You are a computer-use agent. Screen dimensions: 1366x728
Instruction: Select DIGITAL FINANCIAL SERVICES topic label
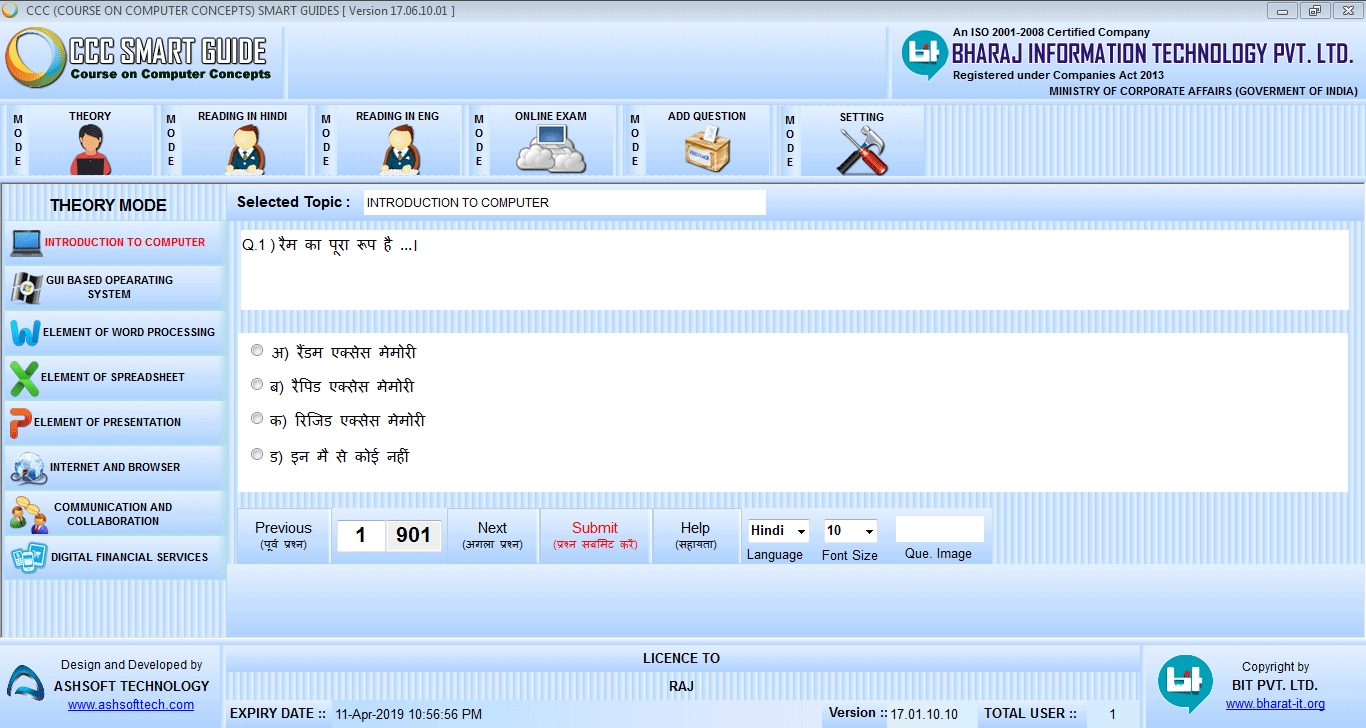[x=130, y=557]
